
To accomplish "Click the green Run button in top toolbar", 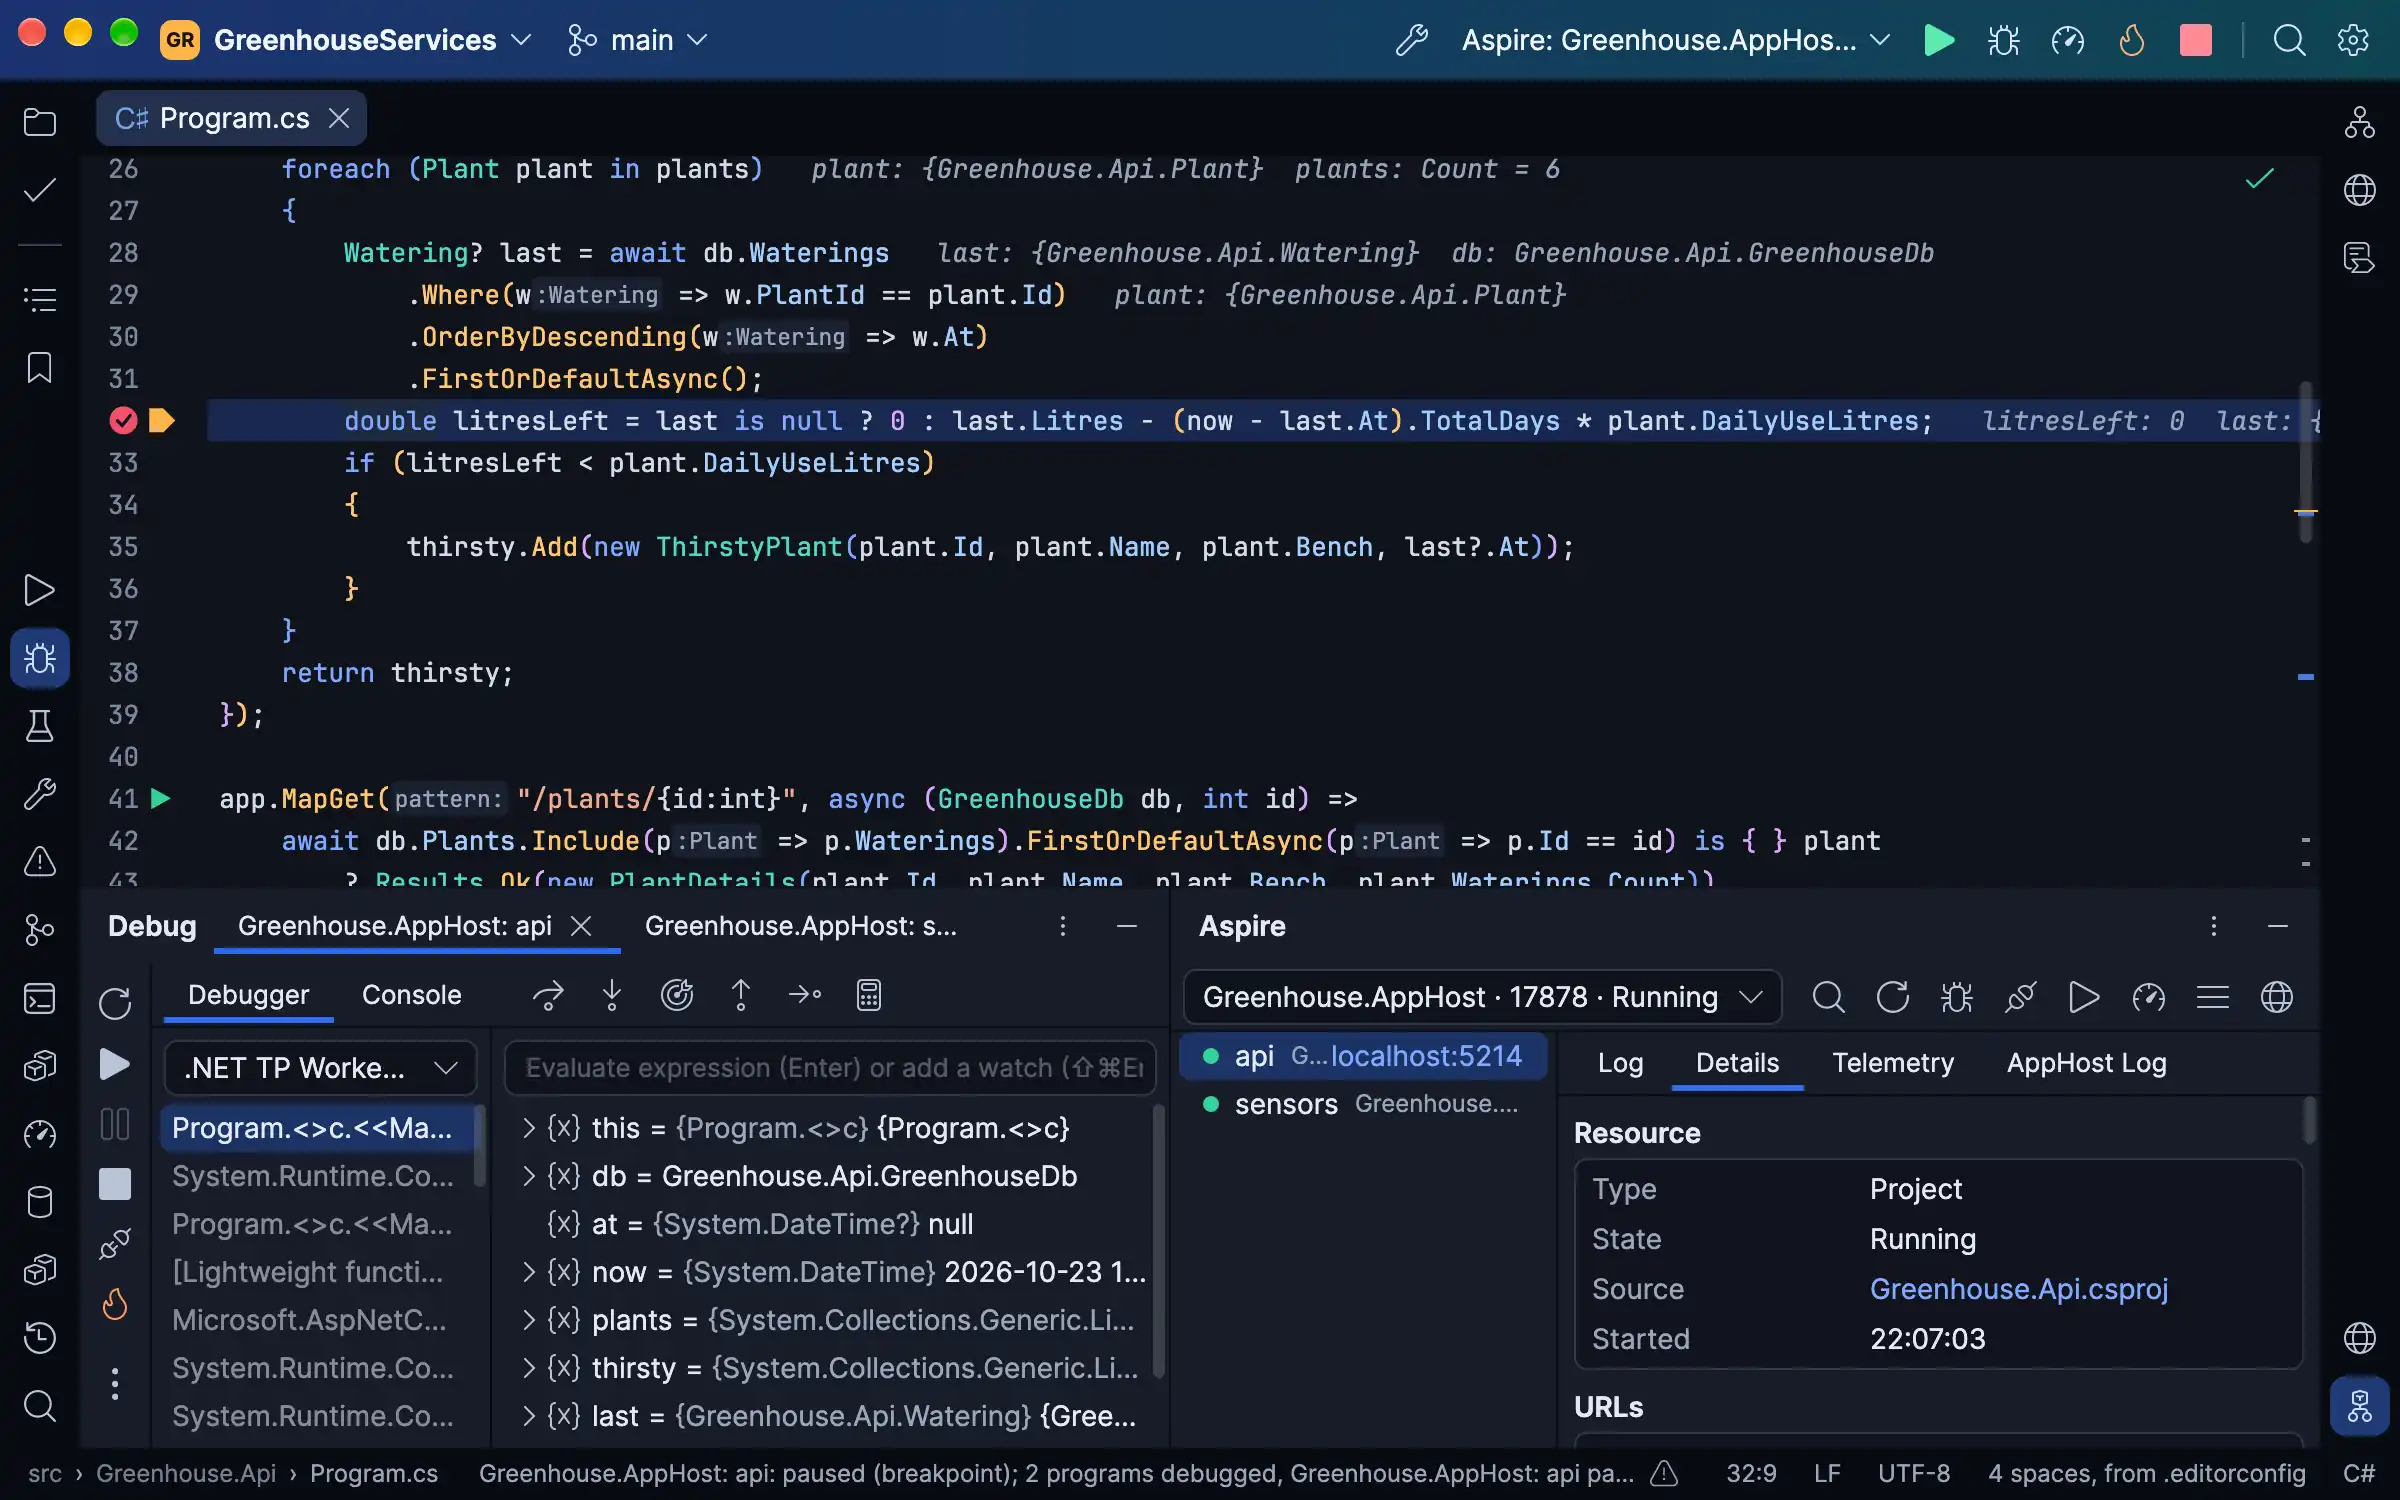I will [x=1939, y=40].
